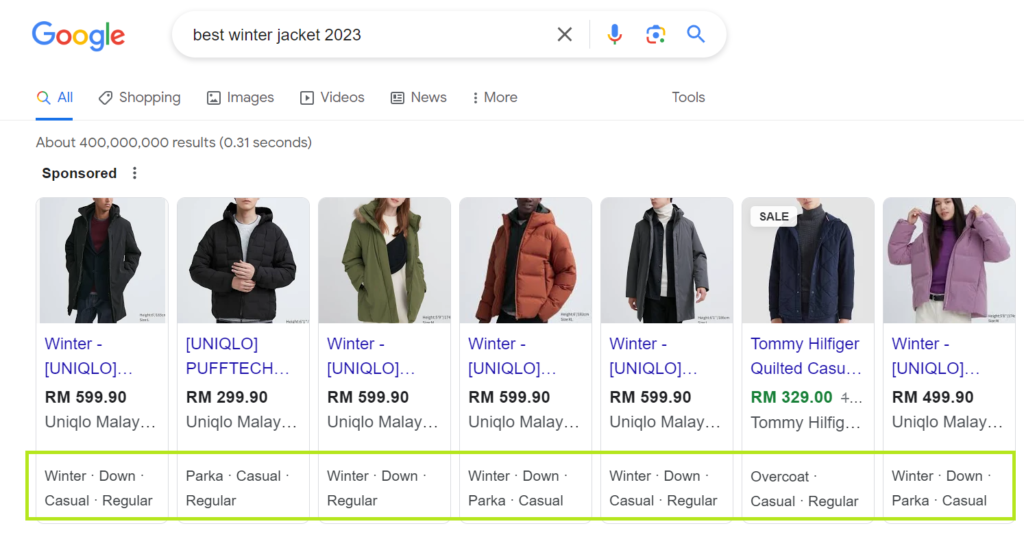Switch to the Shopping tab
The image size is (1024, 539).
[139, 98]
